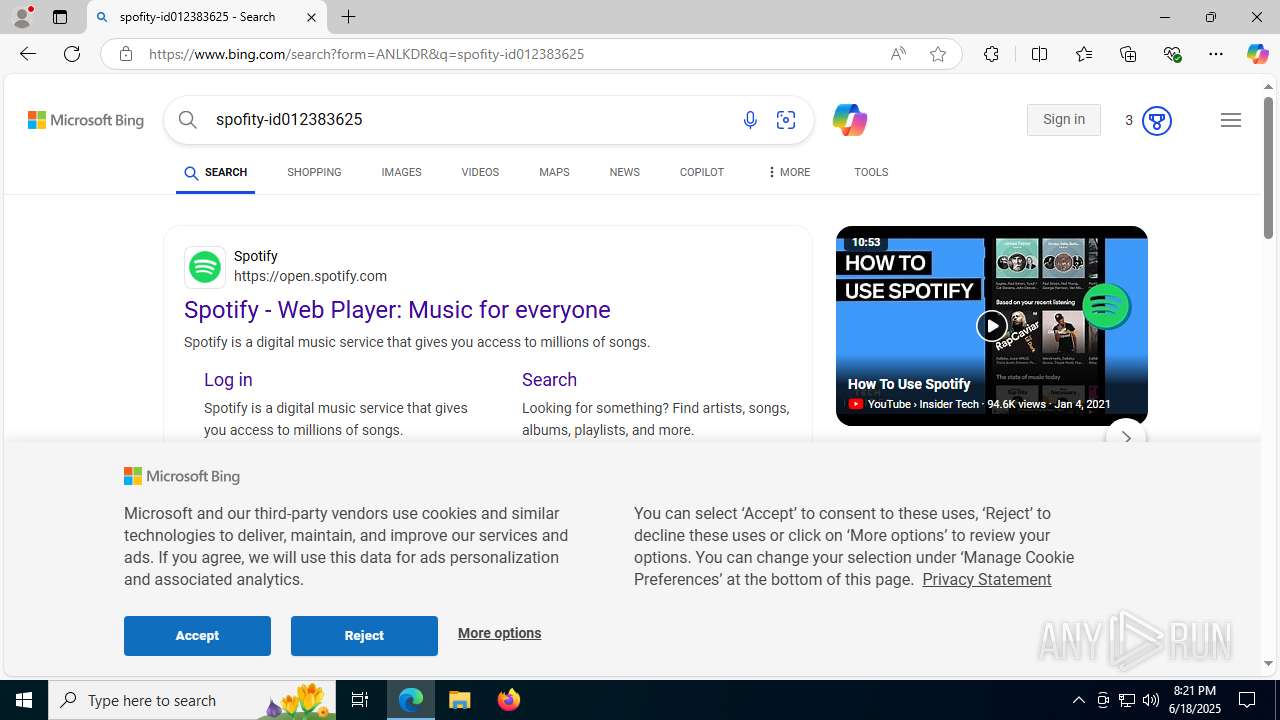
Task: Switch to the COPILOT tab
Action: pos(702,172)
